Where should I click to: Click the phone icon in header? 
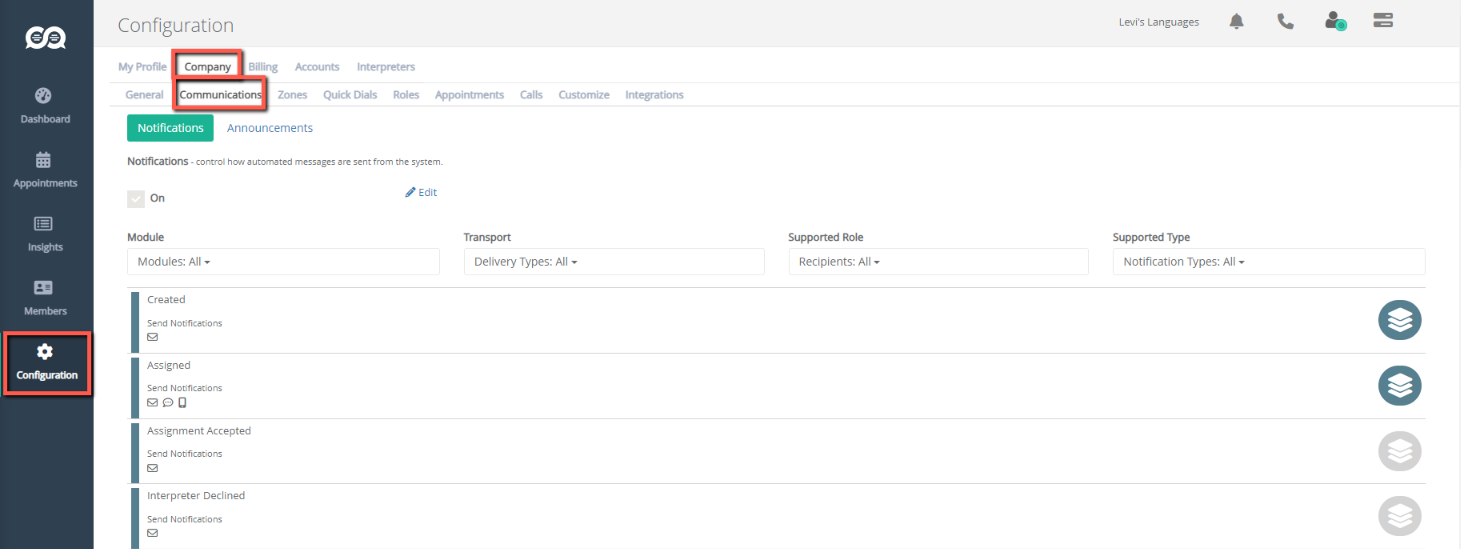tap(1285, 21)
